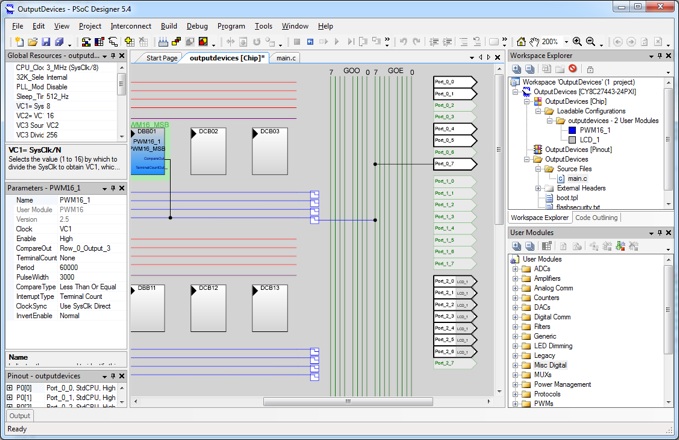Click the Open folder toolbar icon
This screenshot has height=440, width=679.
pyautogui.click(x=32, y=42)
